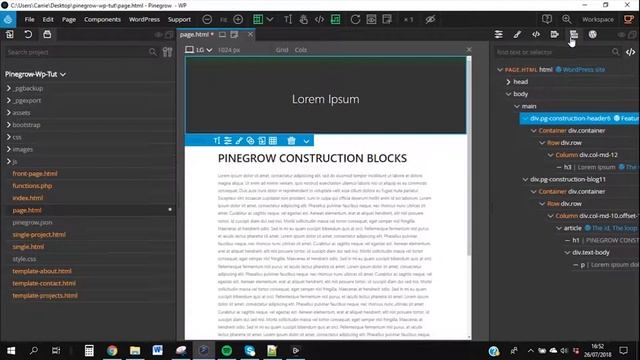Image resolution: width=640 pixels, height=360 pixels.
Task: Select style.css in project tree
Action: click(24, 259)
